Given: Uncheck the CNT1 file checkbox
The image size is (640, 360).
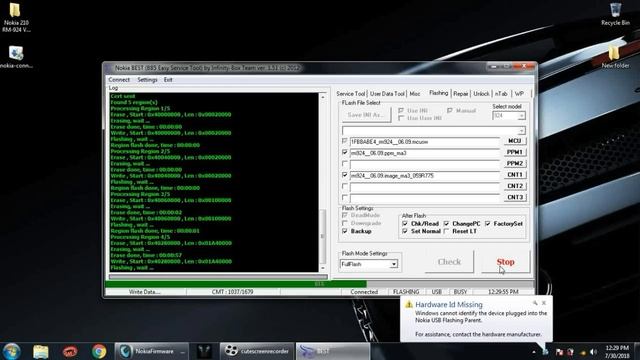Looking at the screenshot, I should pos(345,175).
